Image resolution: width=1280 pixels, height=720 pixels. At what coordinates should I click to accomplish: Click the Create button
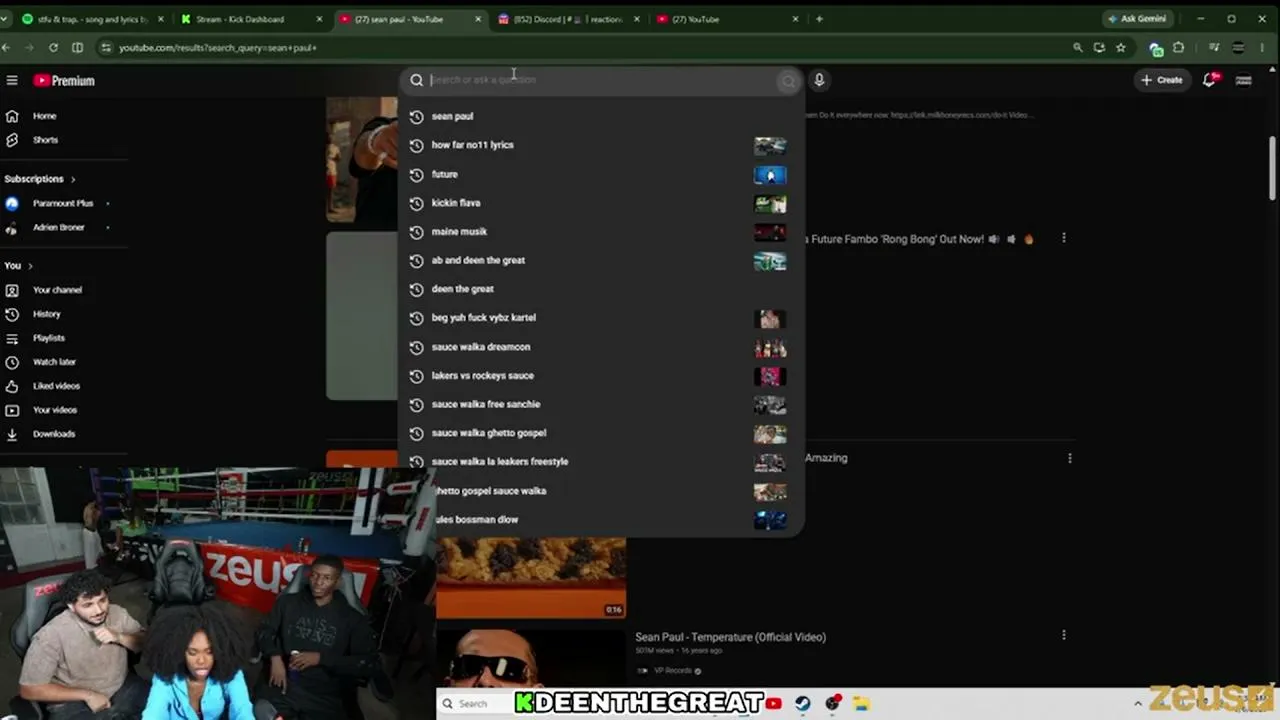click(1162, 80)
